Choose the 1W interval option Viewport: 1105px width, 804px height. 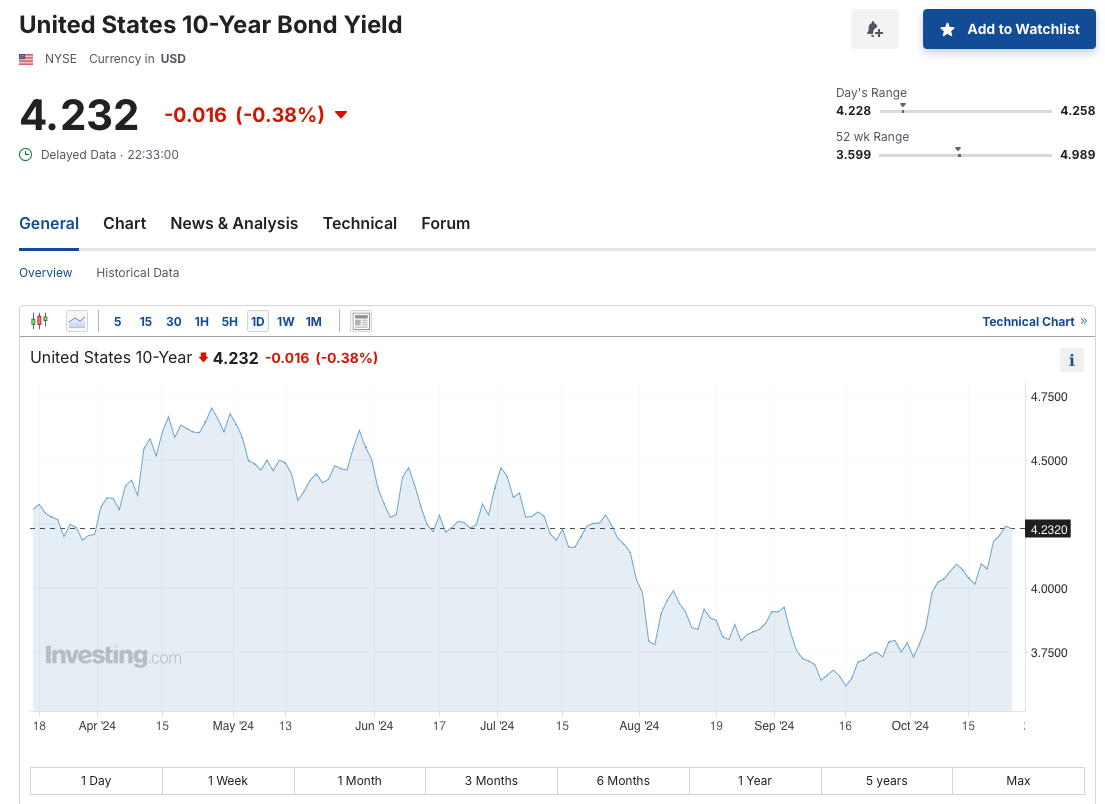click(x=285, y=321)
